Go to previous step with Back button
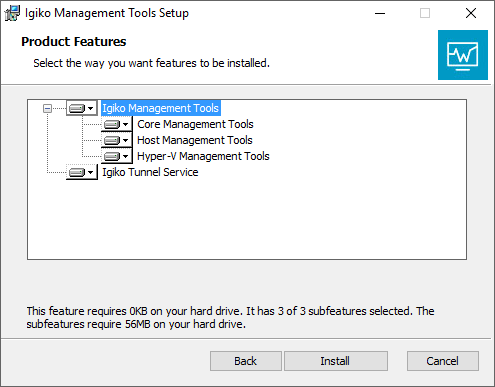Viewport: 495px width, 387px height. 246,361
